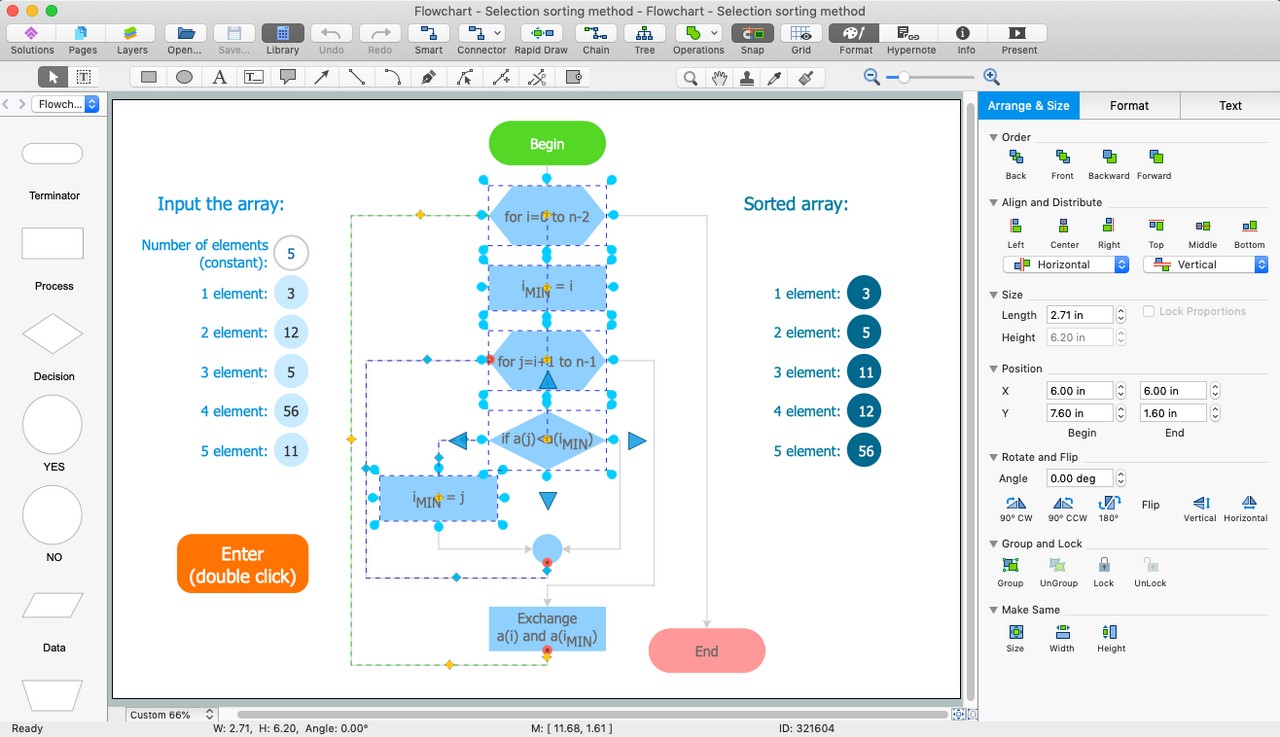Viewport: 1280px width, 737px height.
Task: Toggle the Grid display
Action: (x=801, y=34)
